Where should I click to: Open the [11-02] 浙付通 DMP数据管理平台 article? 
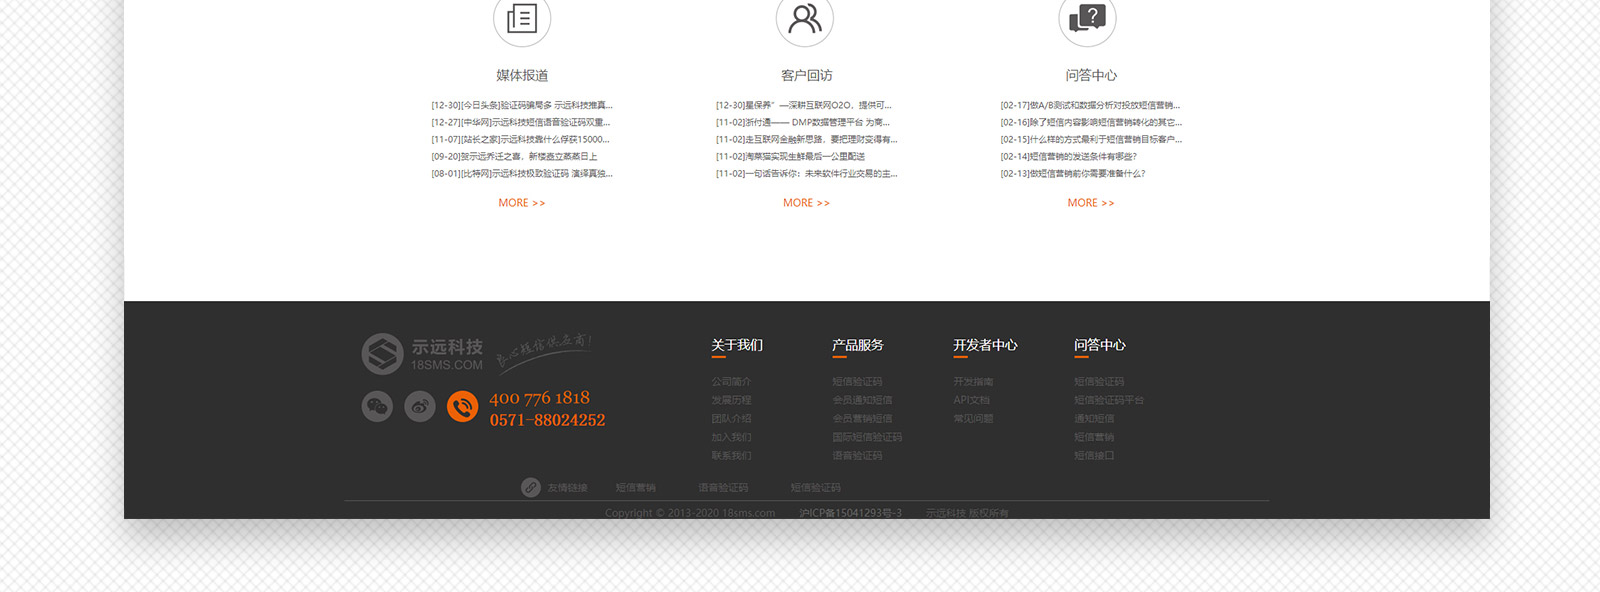803,122
